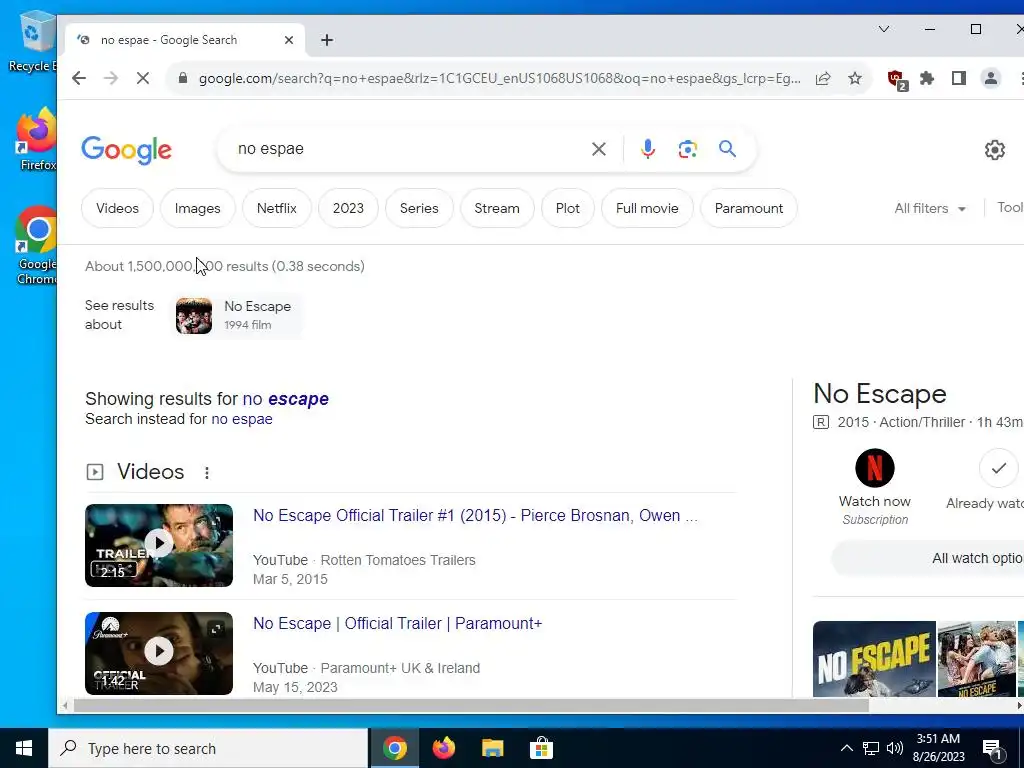Launch Firefox from the taskbar
Viewport: 1024px width, 768px height.
click(443, 748)
